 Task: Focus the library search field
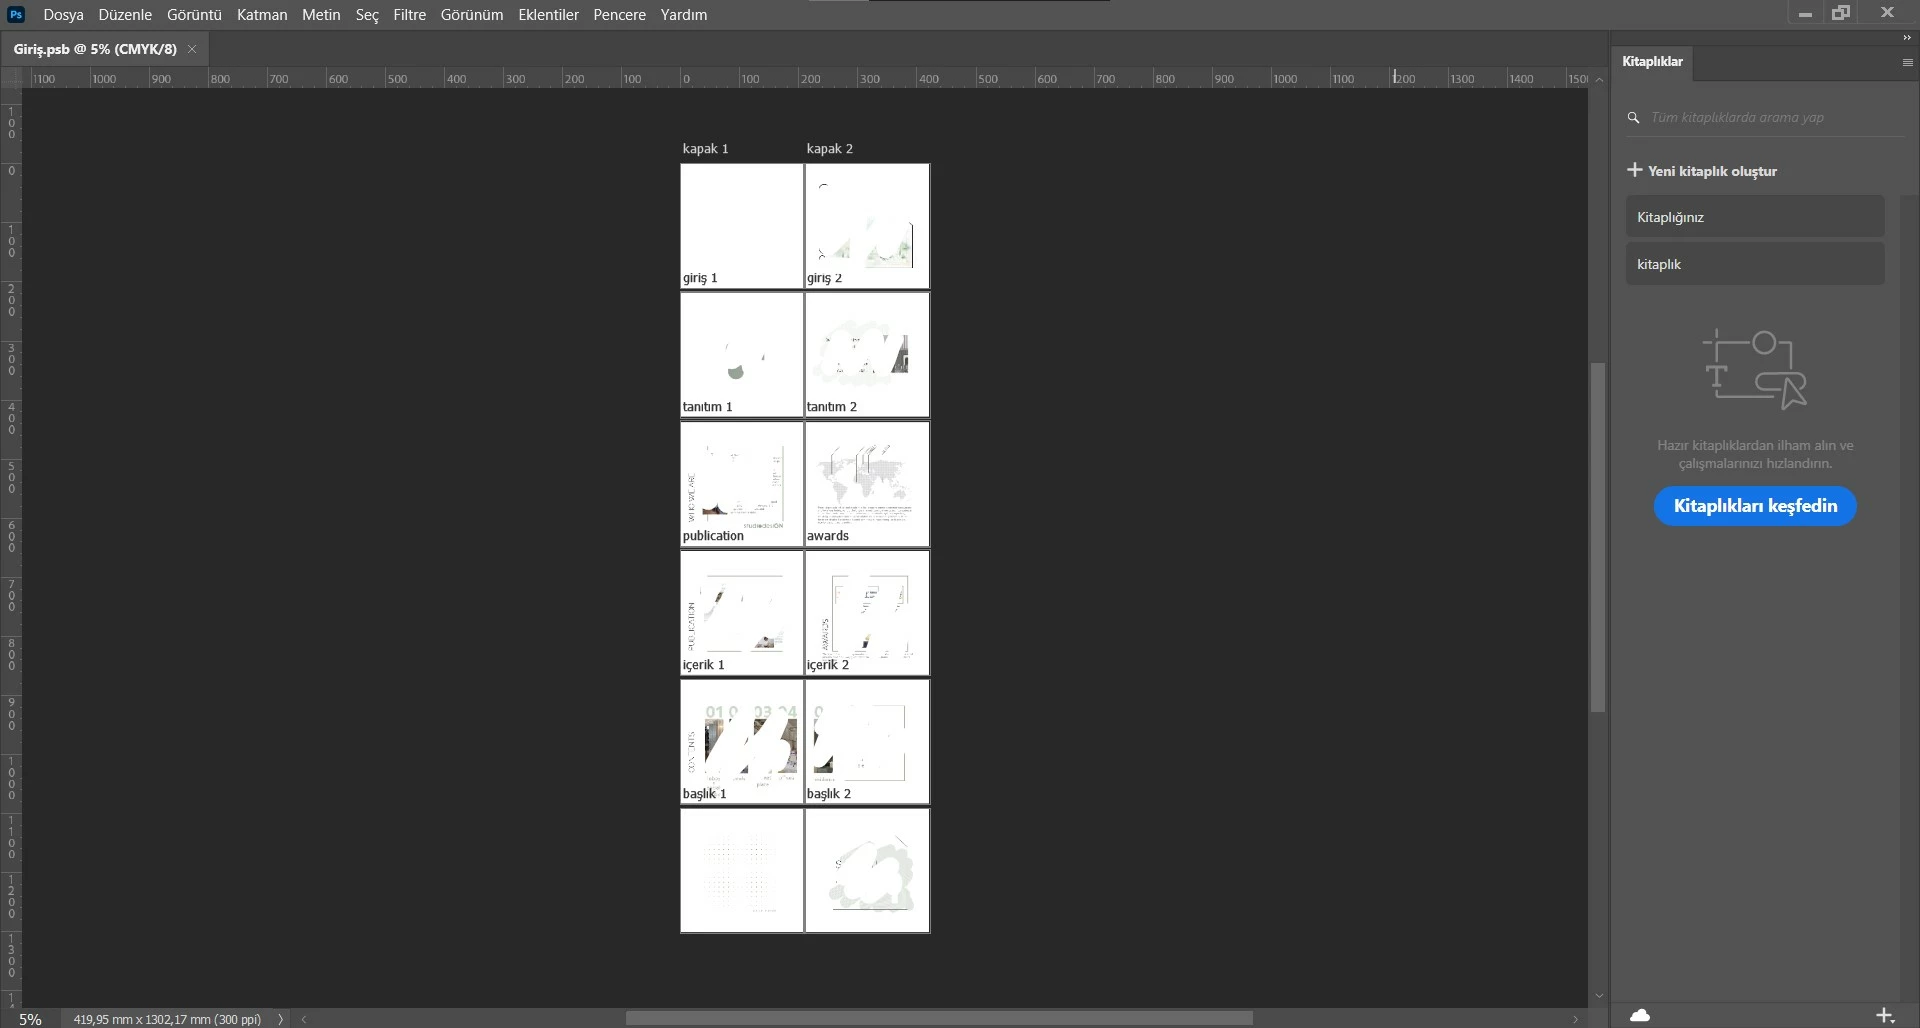tap(1765, 118)
